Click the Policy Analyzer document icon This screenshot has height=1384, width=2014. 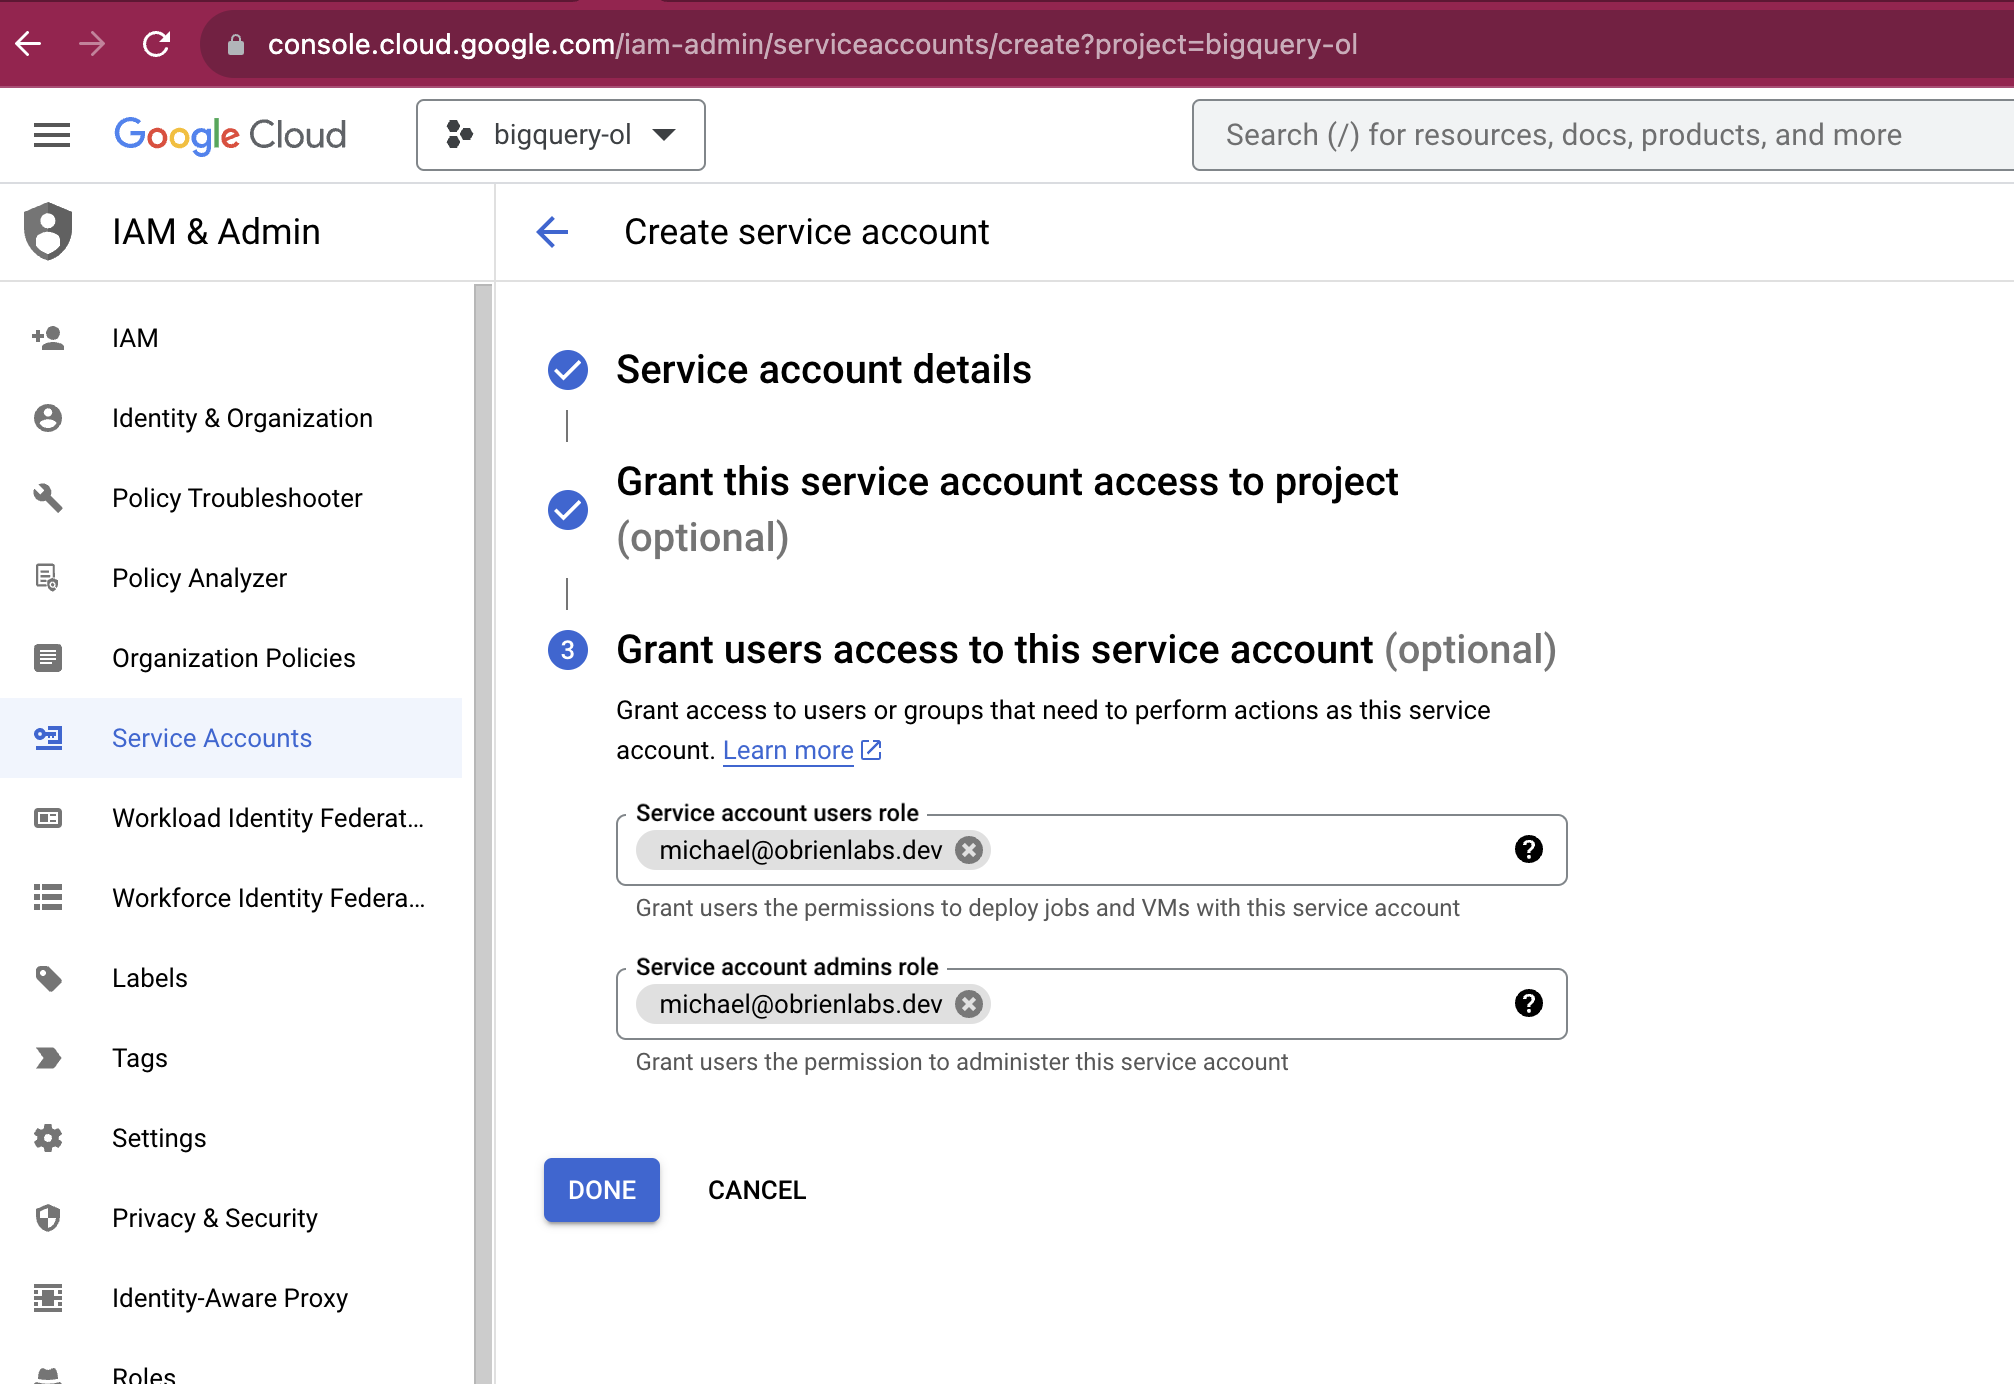[x=48, y=578]
